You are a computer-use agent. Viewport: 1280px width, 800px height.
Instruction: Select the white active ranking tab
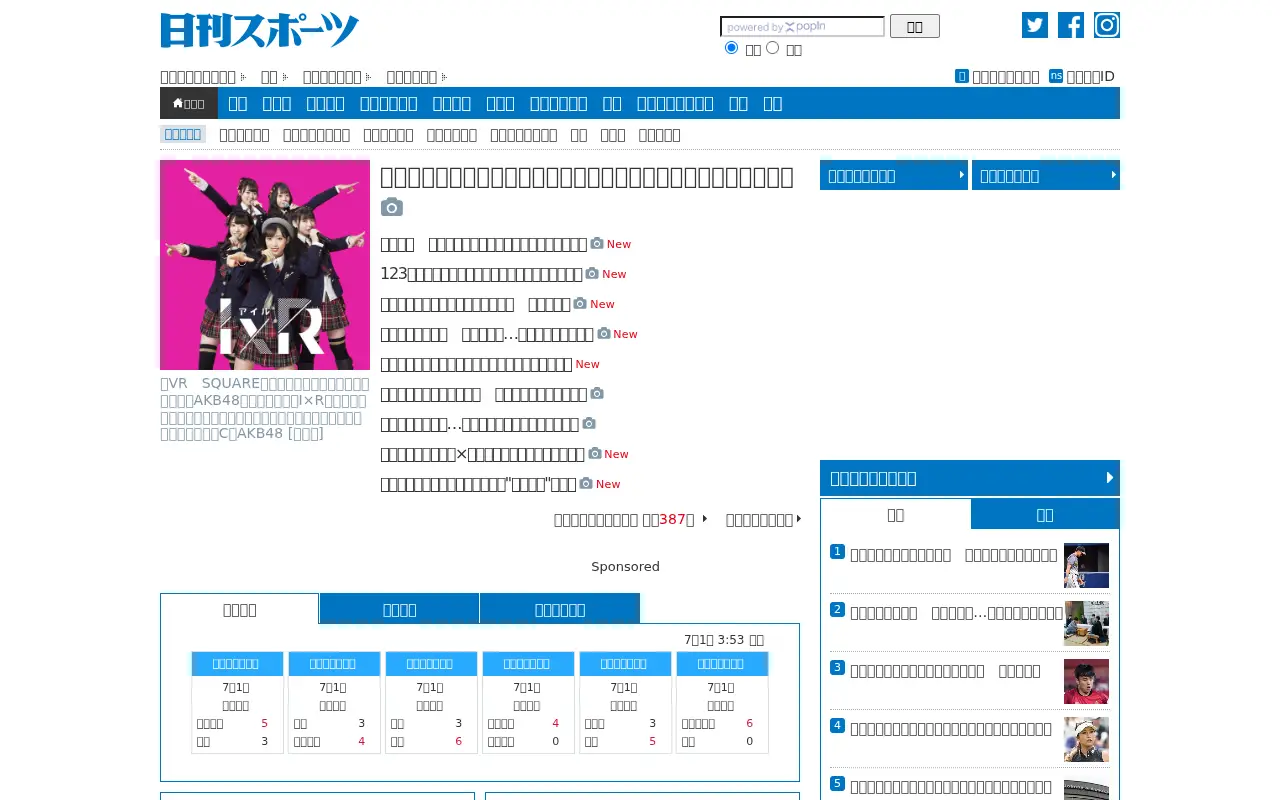(x=896, y=514)
